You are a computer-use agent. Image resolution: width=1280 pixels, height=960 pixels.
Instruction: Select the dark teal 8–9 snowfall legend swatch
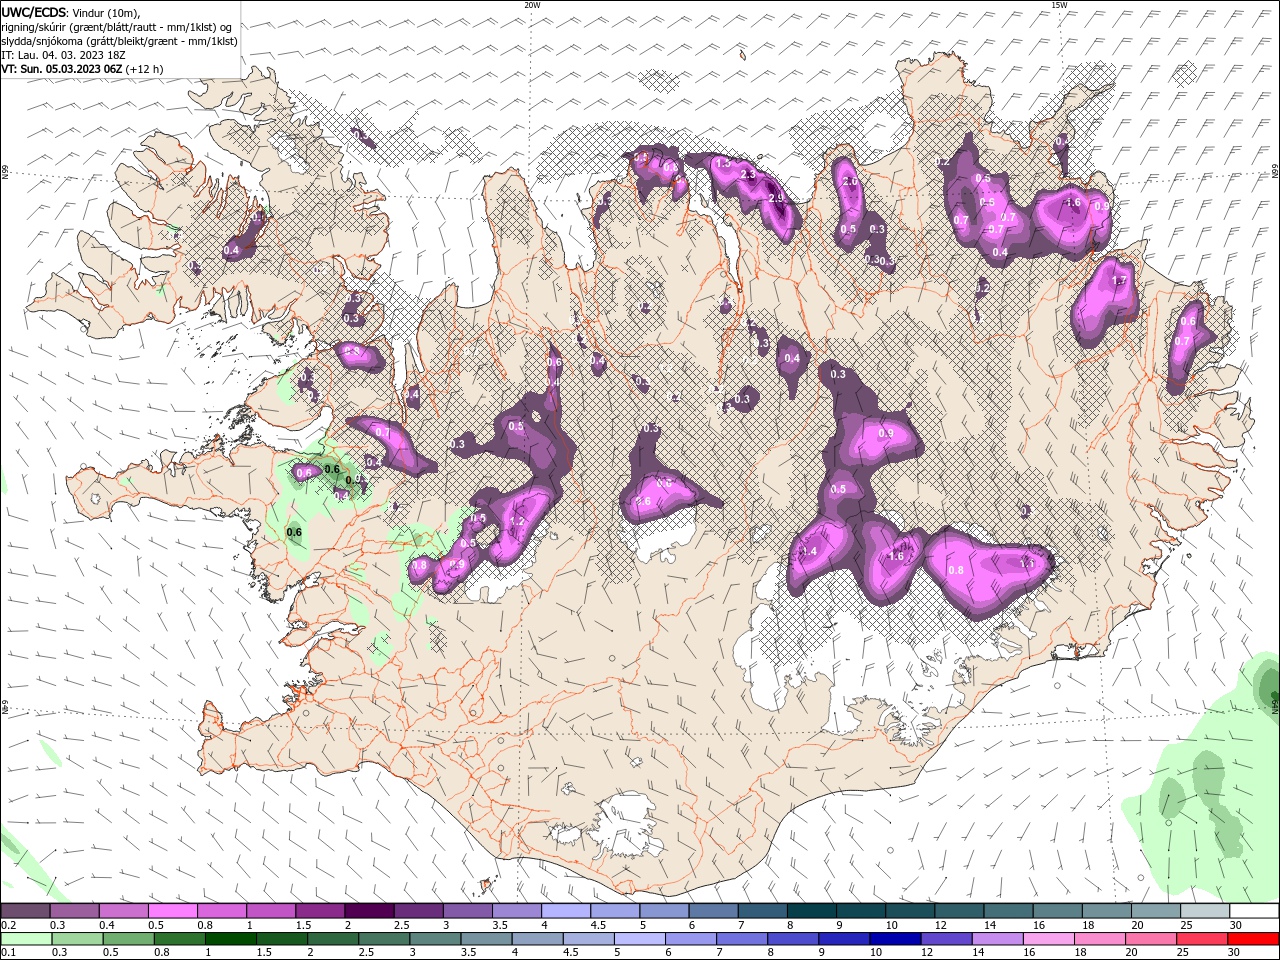812,911
